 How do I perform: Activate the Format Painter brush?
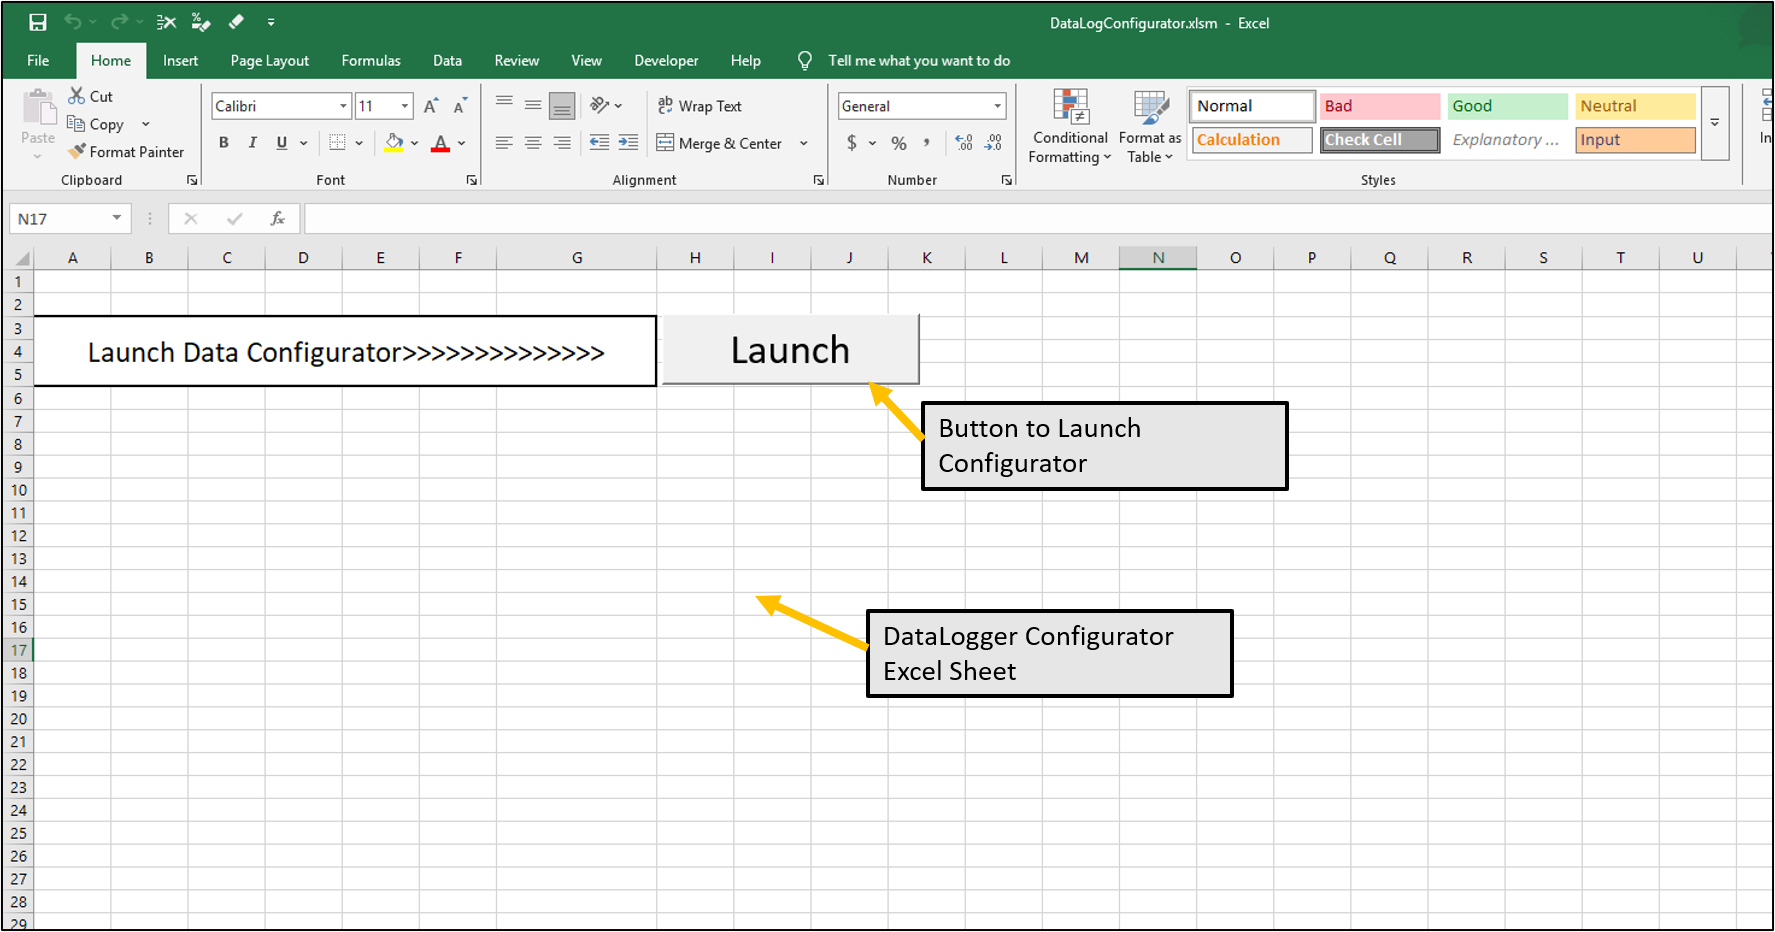tap(77, 152)
